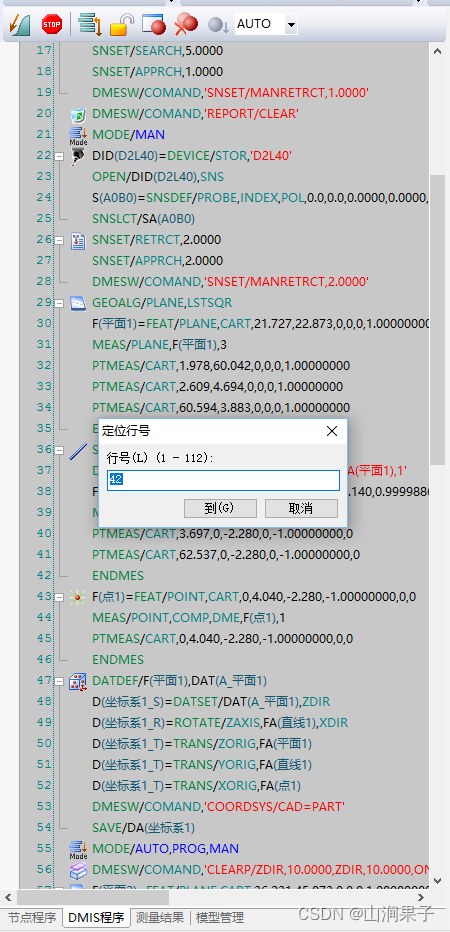The height and width of the screenshot is (932, 450).
Task: Click the probe device icon on line 22
Action: 77,156
